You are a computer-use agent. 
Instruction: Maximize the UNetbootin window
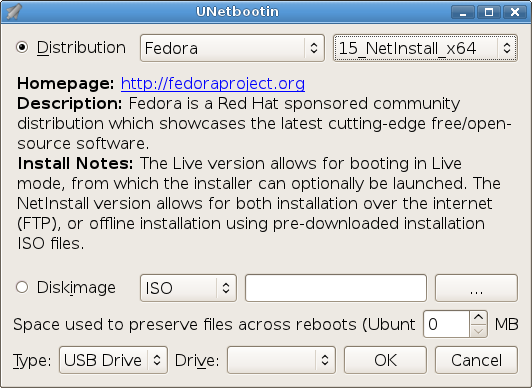tap(489, 12)
